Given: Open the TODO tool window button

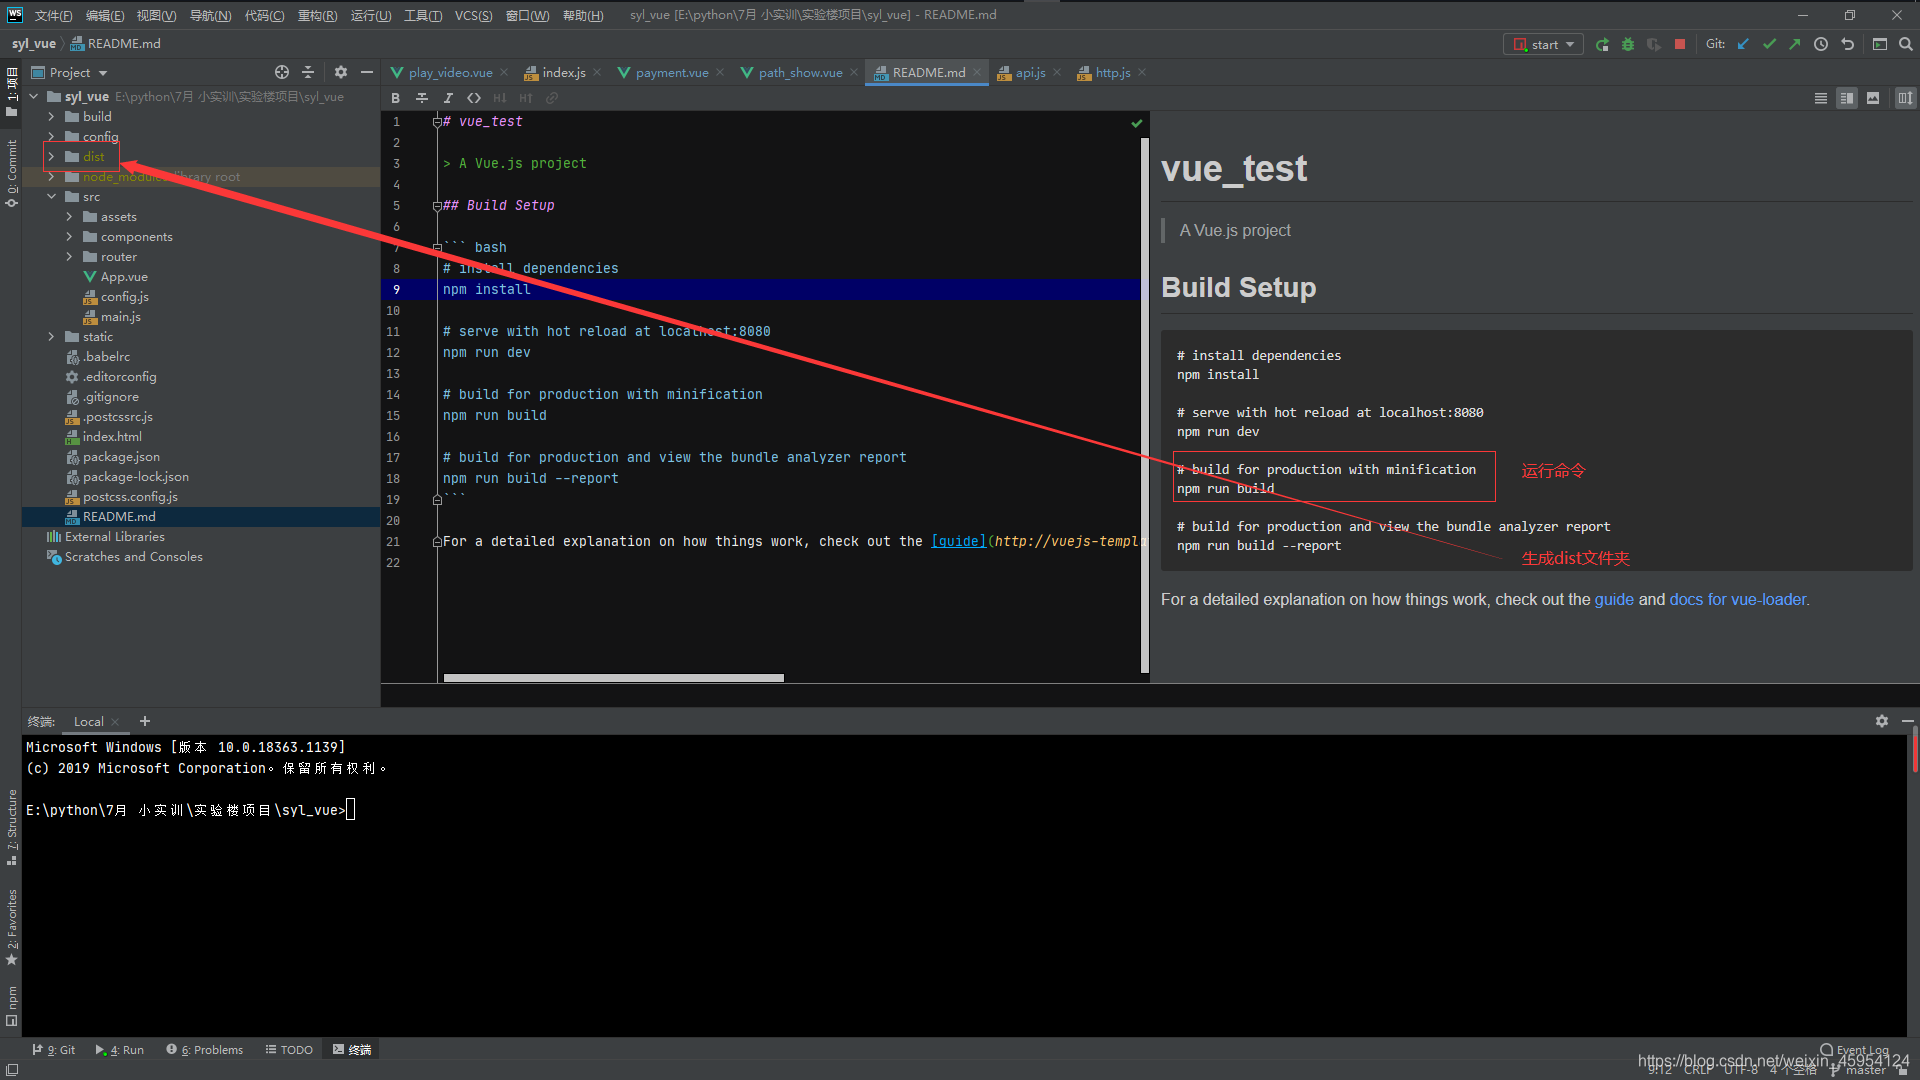Looking at the screenshot, I should [289, 1050].
